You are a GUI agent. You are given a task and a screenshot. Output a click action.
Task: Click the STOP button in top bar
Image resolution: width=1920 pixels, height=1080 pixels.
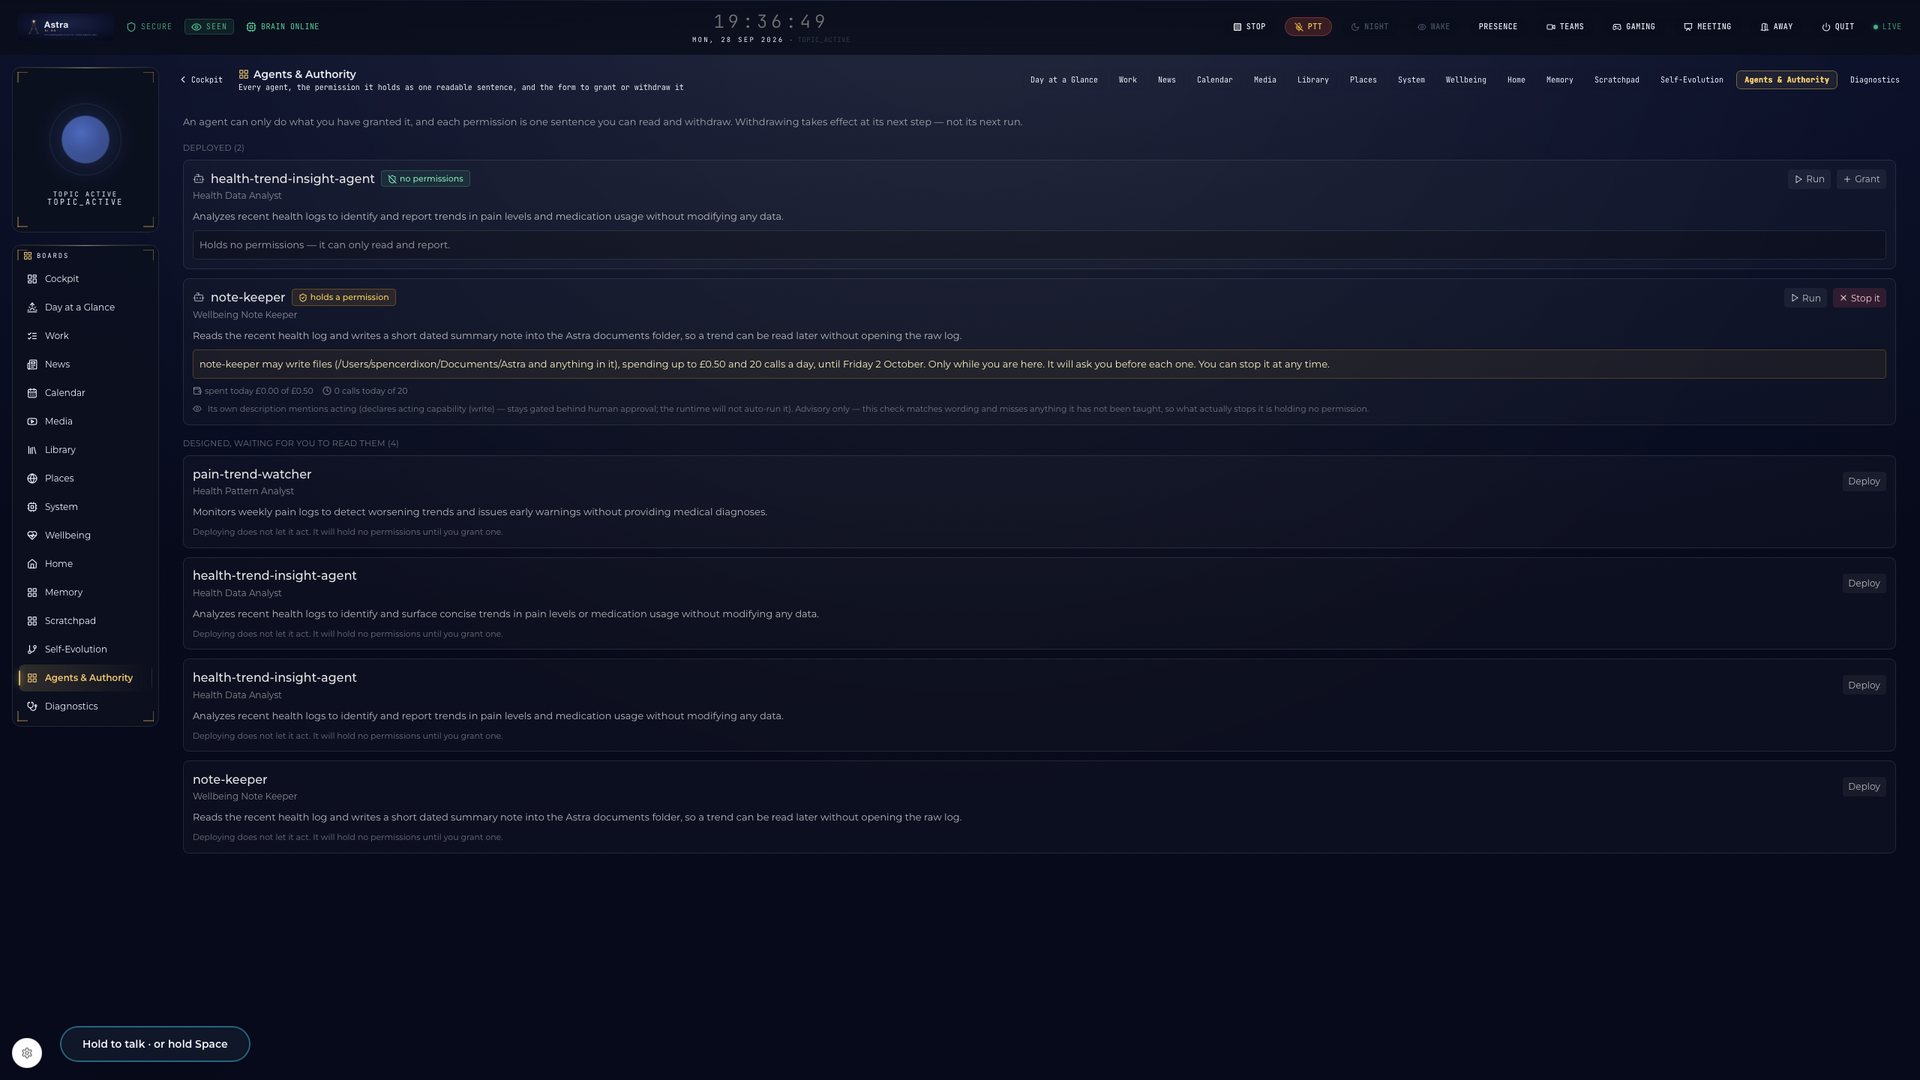(1249, 27)
